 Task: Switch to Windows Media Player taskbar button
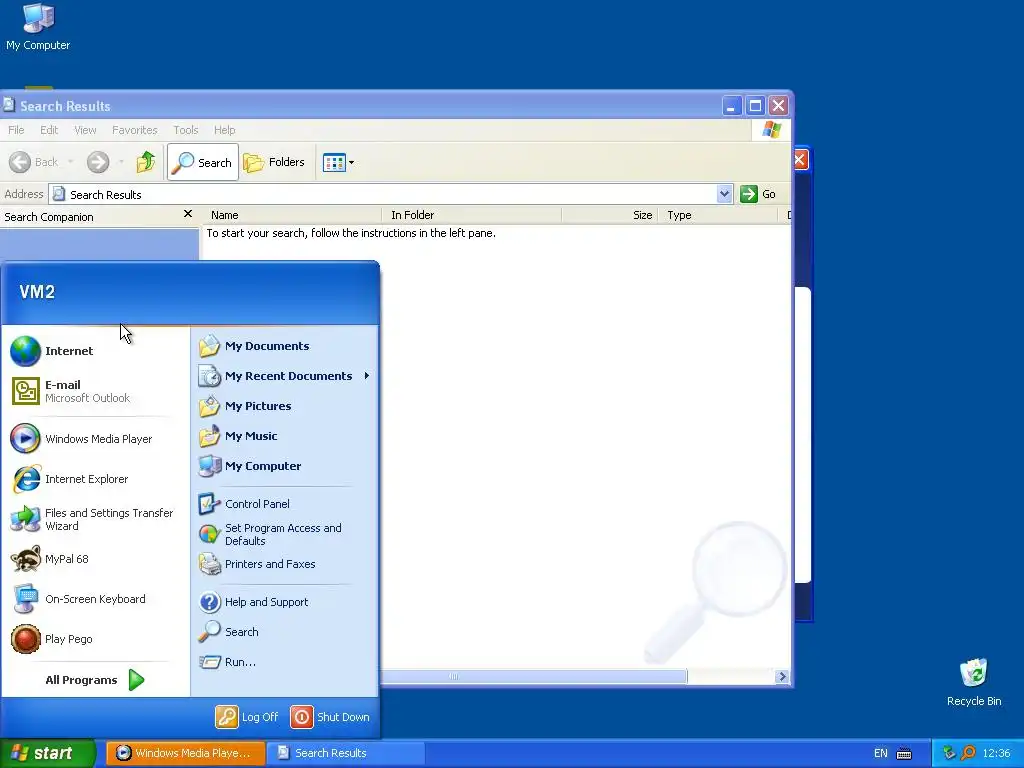[185, 753]
